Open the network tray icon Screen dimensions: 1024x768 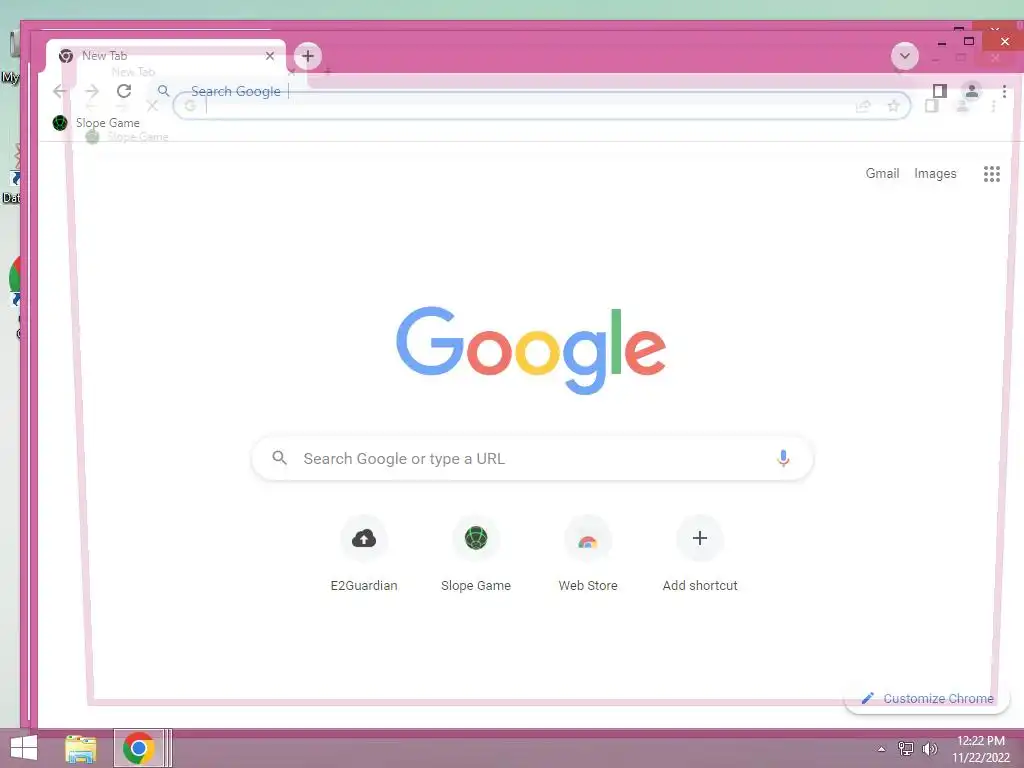[x=906, y=748]
